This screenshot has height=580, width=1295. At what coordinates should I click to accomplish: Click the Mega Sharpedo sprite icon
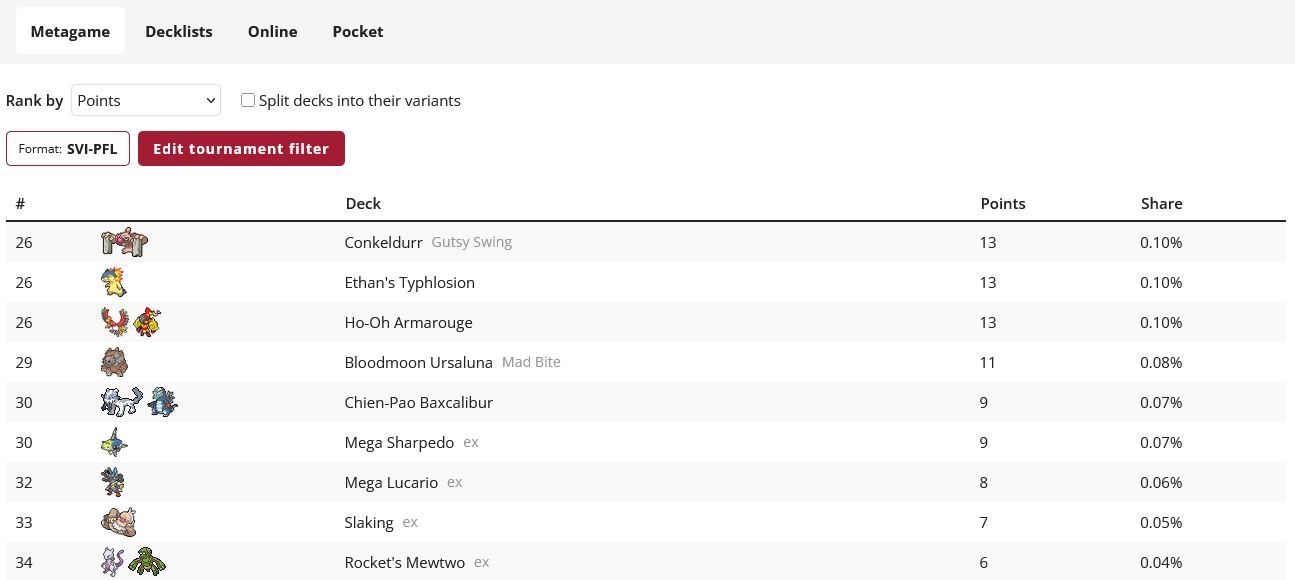point(114,442)
